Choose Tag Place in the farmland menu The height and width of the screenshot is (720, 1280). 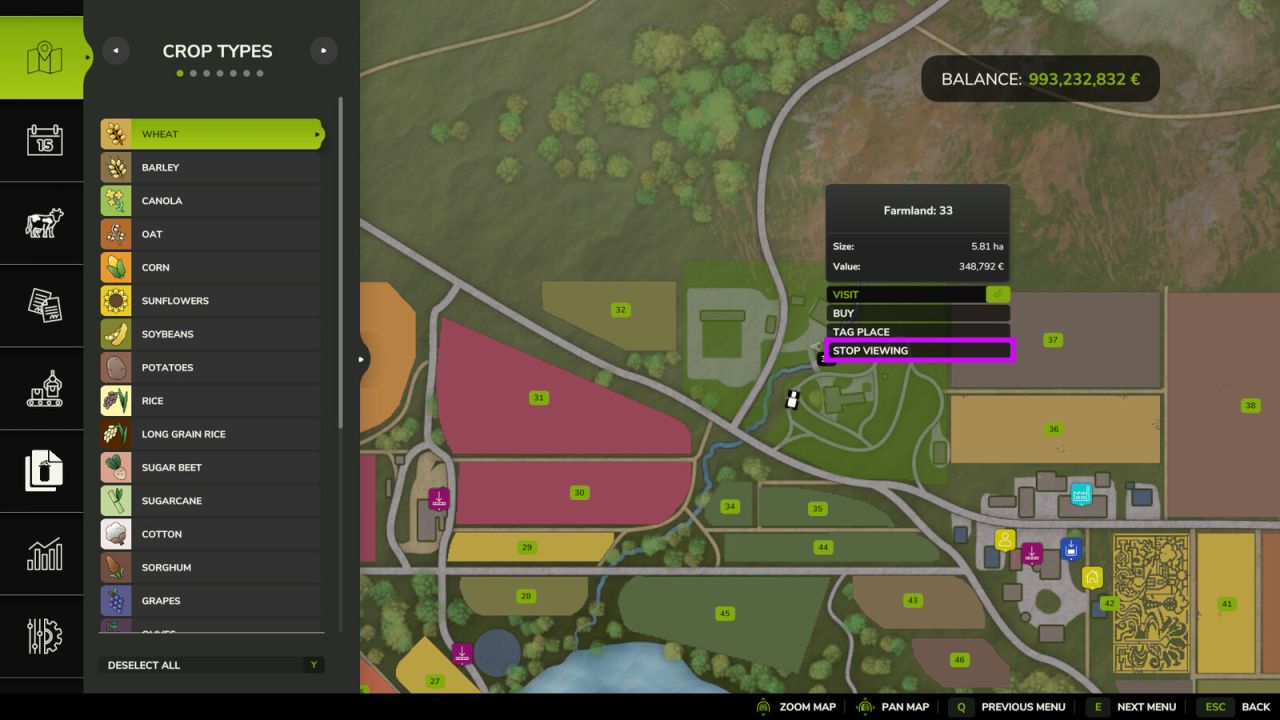pos(918,332)
